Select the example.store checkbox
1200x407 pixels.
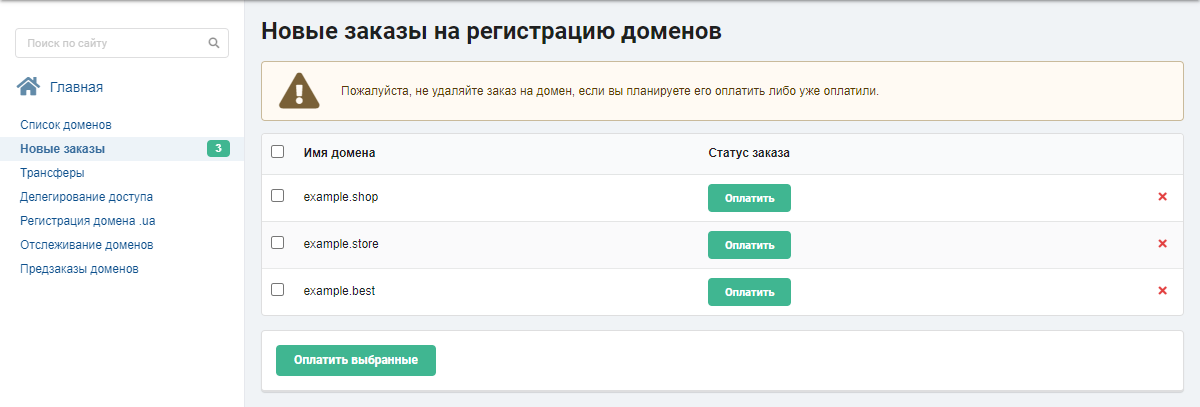pyautogui.click(x=278, y=243)
